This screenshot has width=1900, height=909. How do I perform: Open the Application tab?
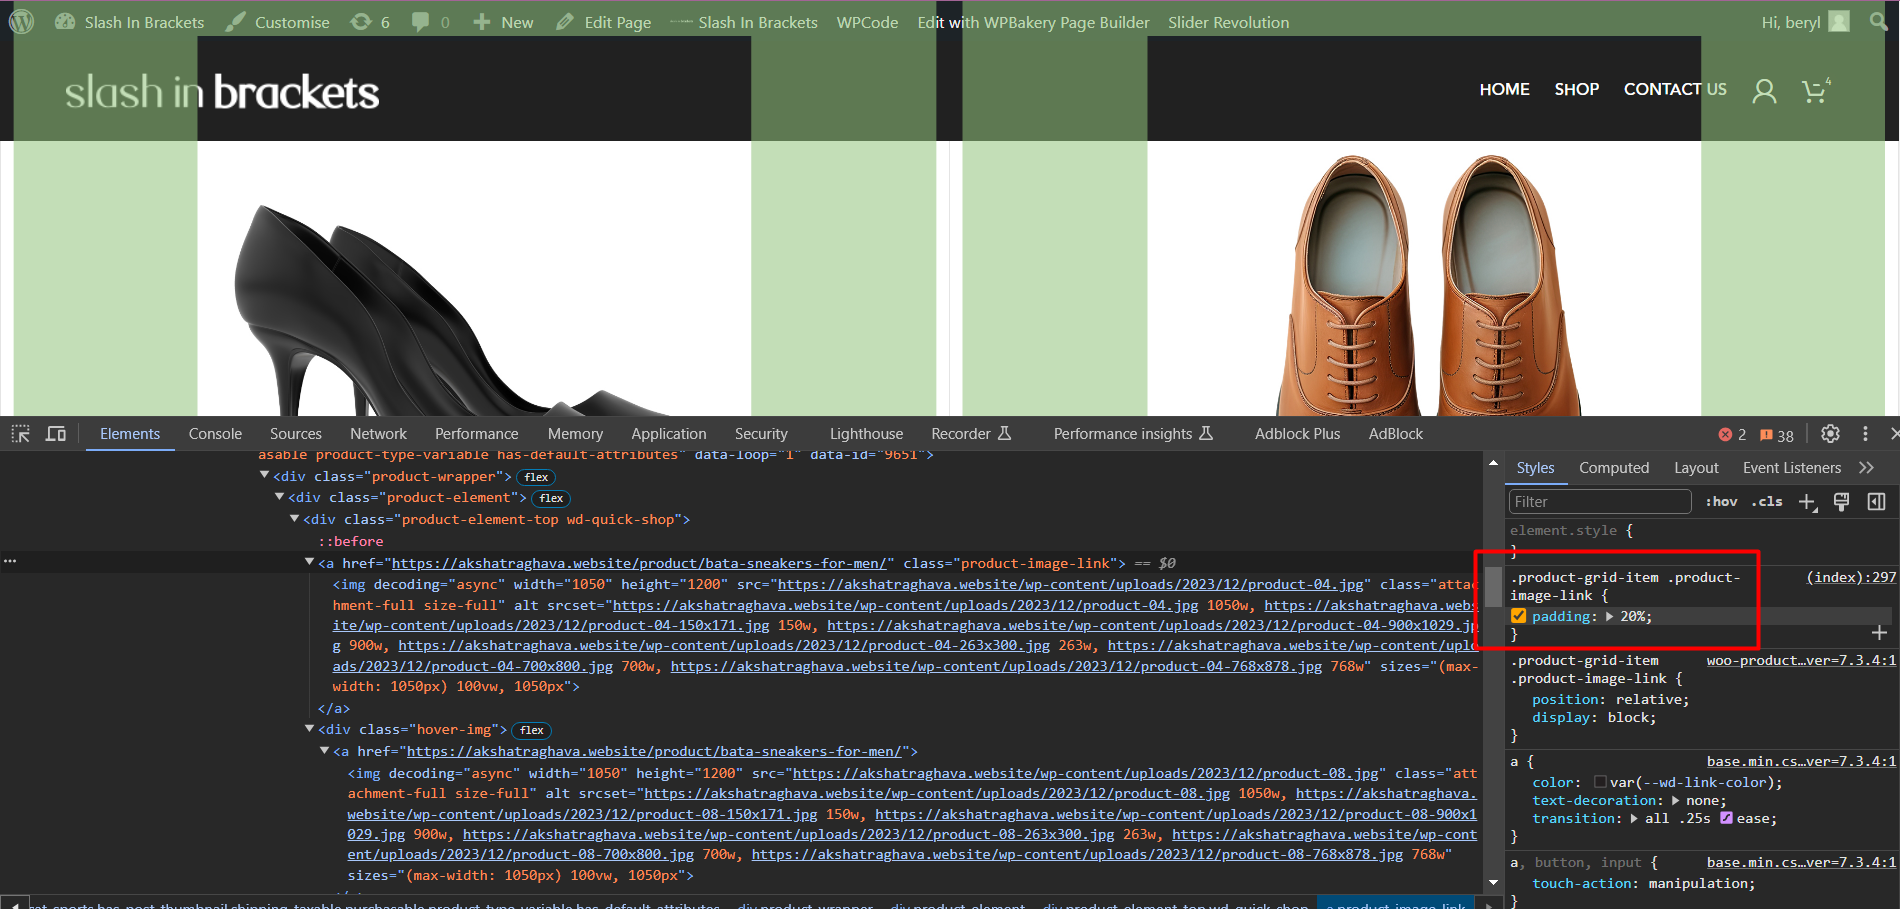(668, 434)
